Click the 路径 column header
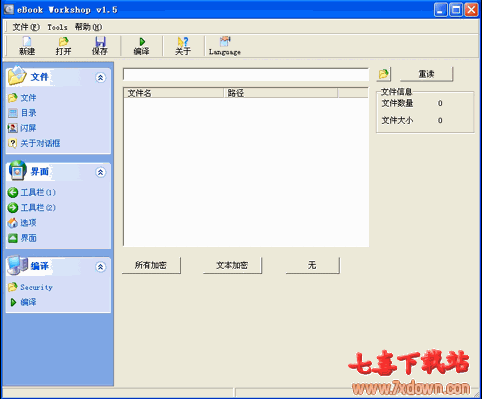 click(281, 93)
